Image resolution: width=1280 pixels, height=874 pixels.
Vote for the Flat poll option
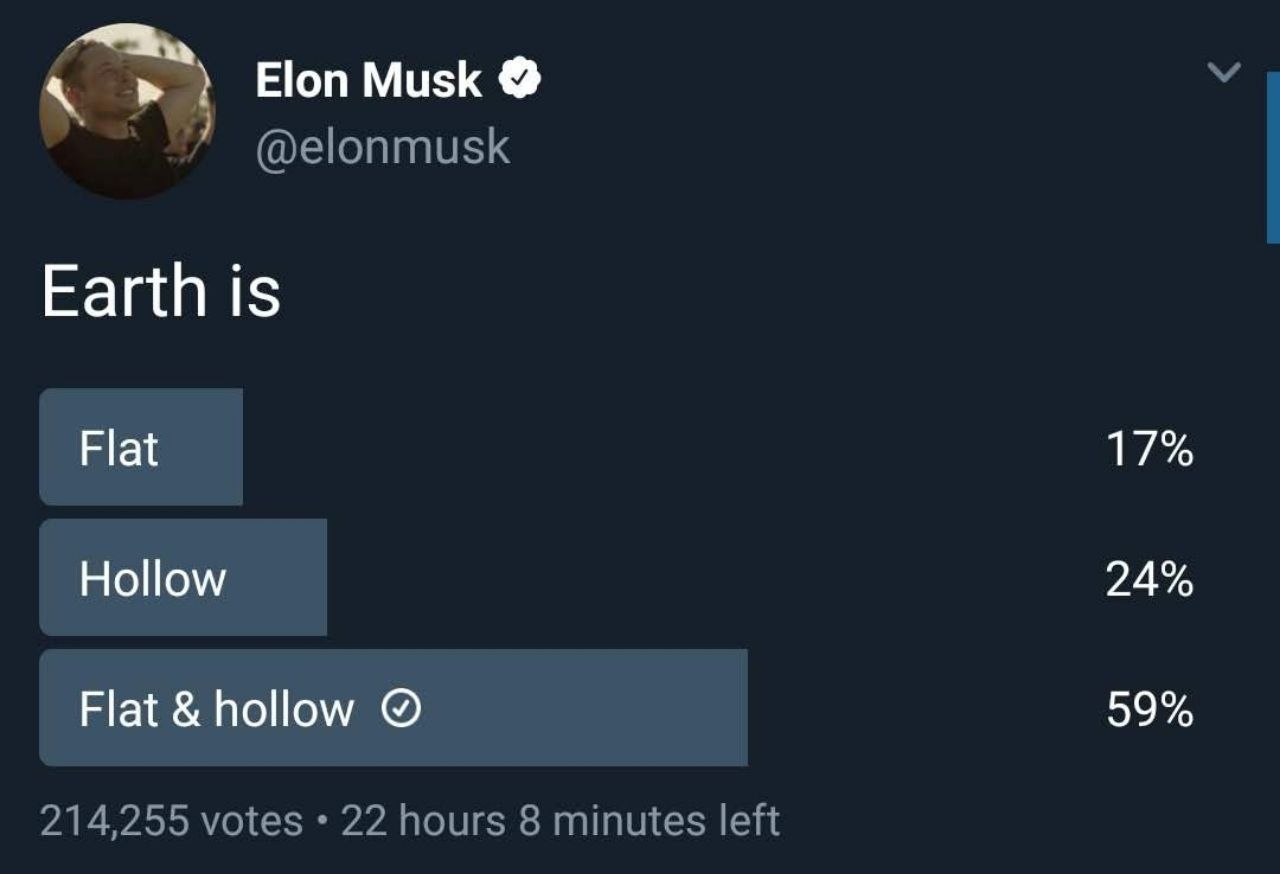coord(141,447)
